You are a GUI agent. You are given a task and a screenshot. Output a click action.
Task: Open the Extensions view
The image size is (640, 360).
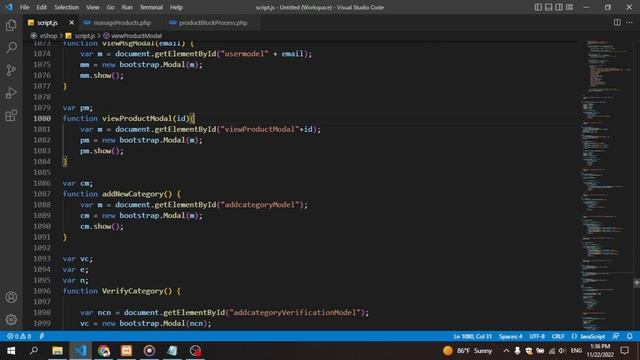point(11,116)
